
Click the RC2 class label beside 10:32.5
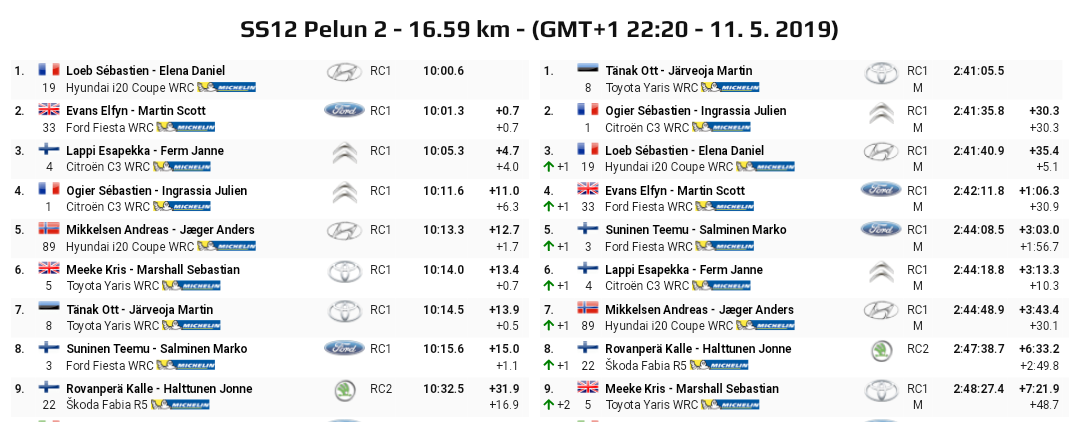[381, 389]
